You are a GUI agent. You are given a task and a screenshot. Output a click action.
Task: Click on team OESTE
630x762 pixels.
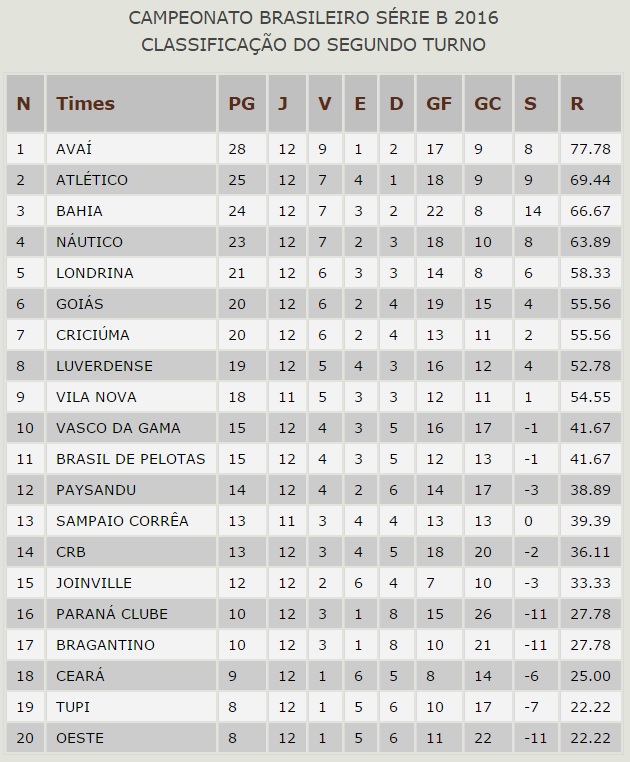pos(79,738)
